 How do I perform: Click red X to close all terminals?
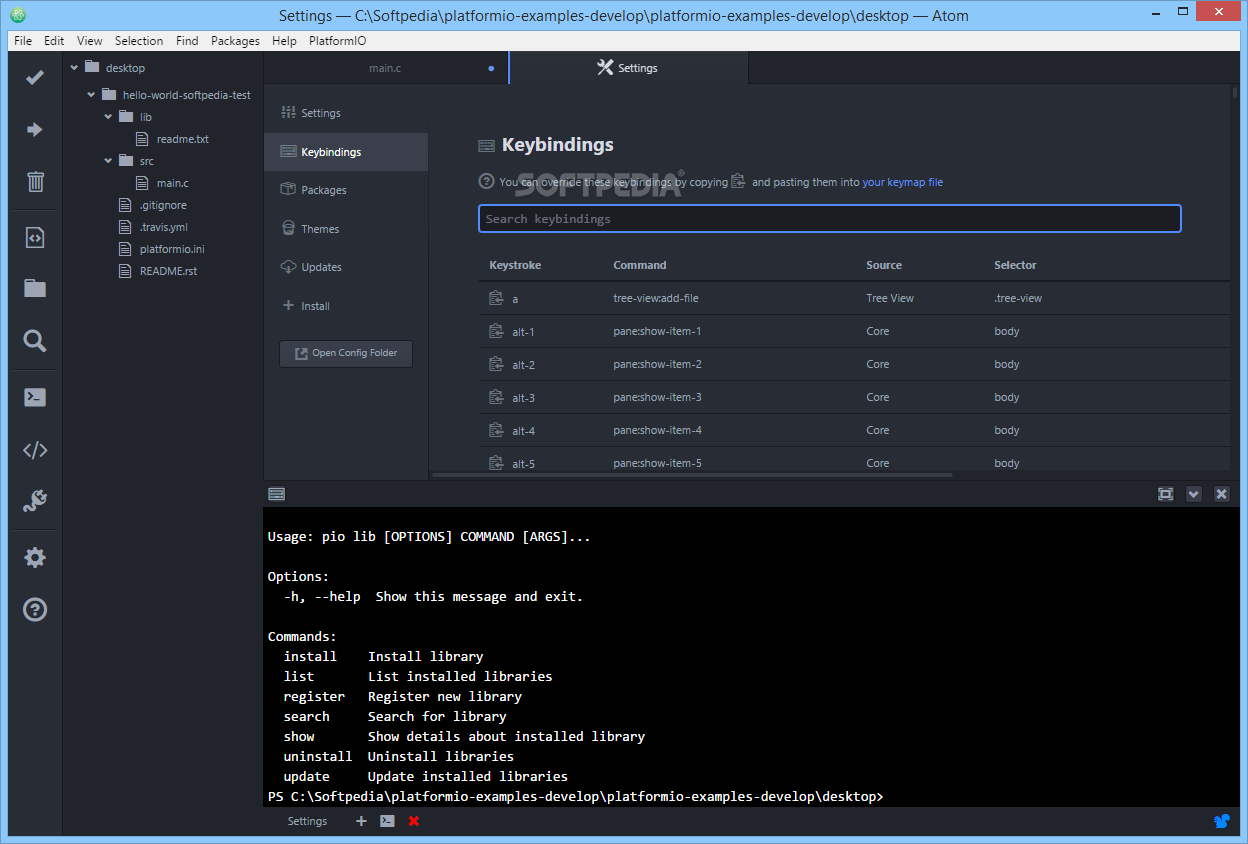tap(414, 821)
